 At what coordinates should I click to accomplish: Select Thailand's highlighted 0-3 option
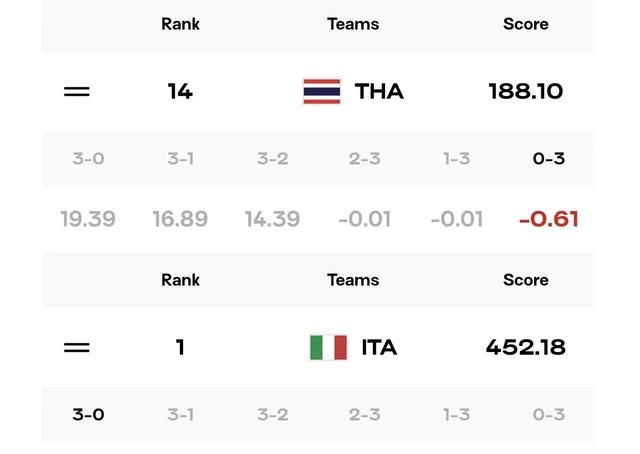point(549,158)
